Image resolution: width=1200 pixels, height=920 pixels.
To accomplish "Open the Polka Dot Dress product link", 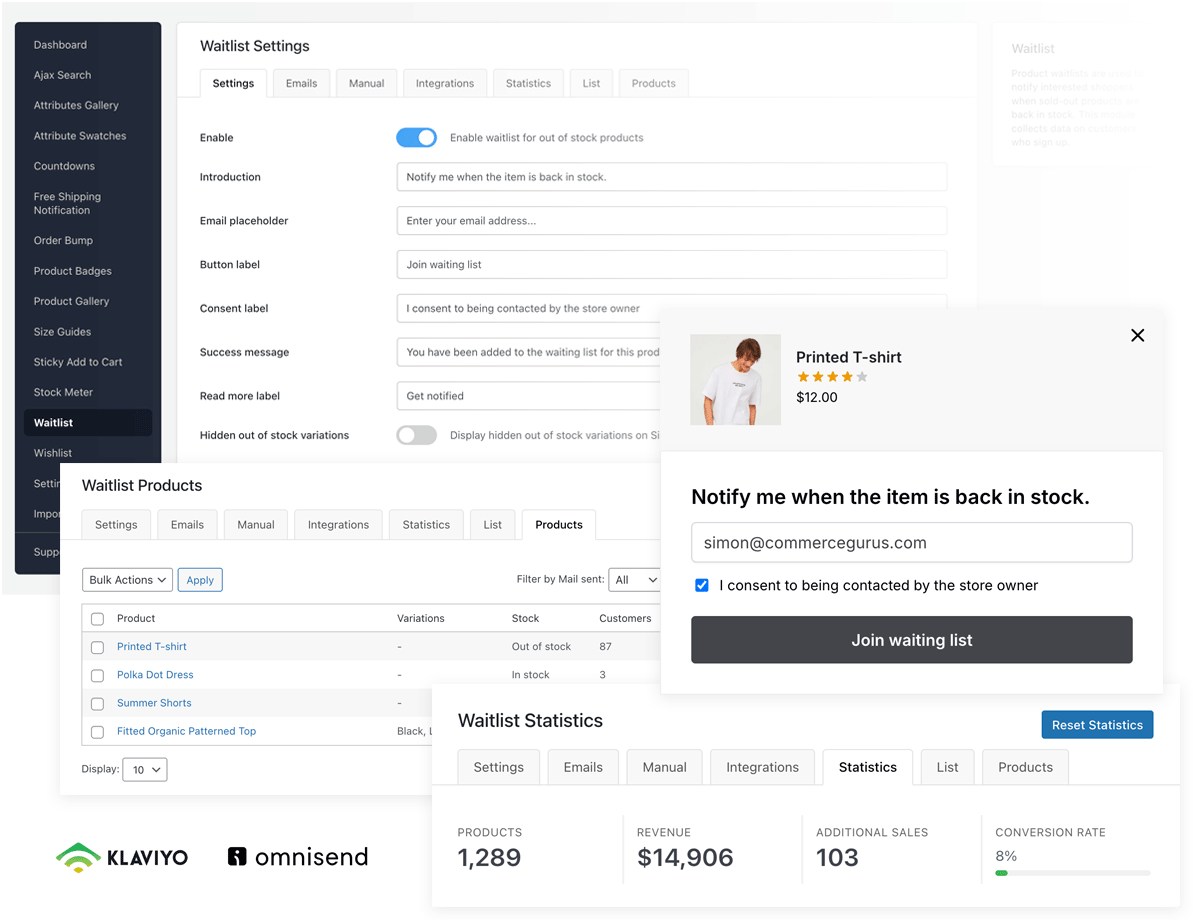I will (154, 675).
